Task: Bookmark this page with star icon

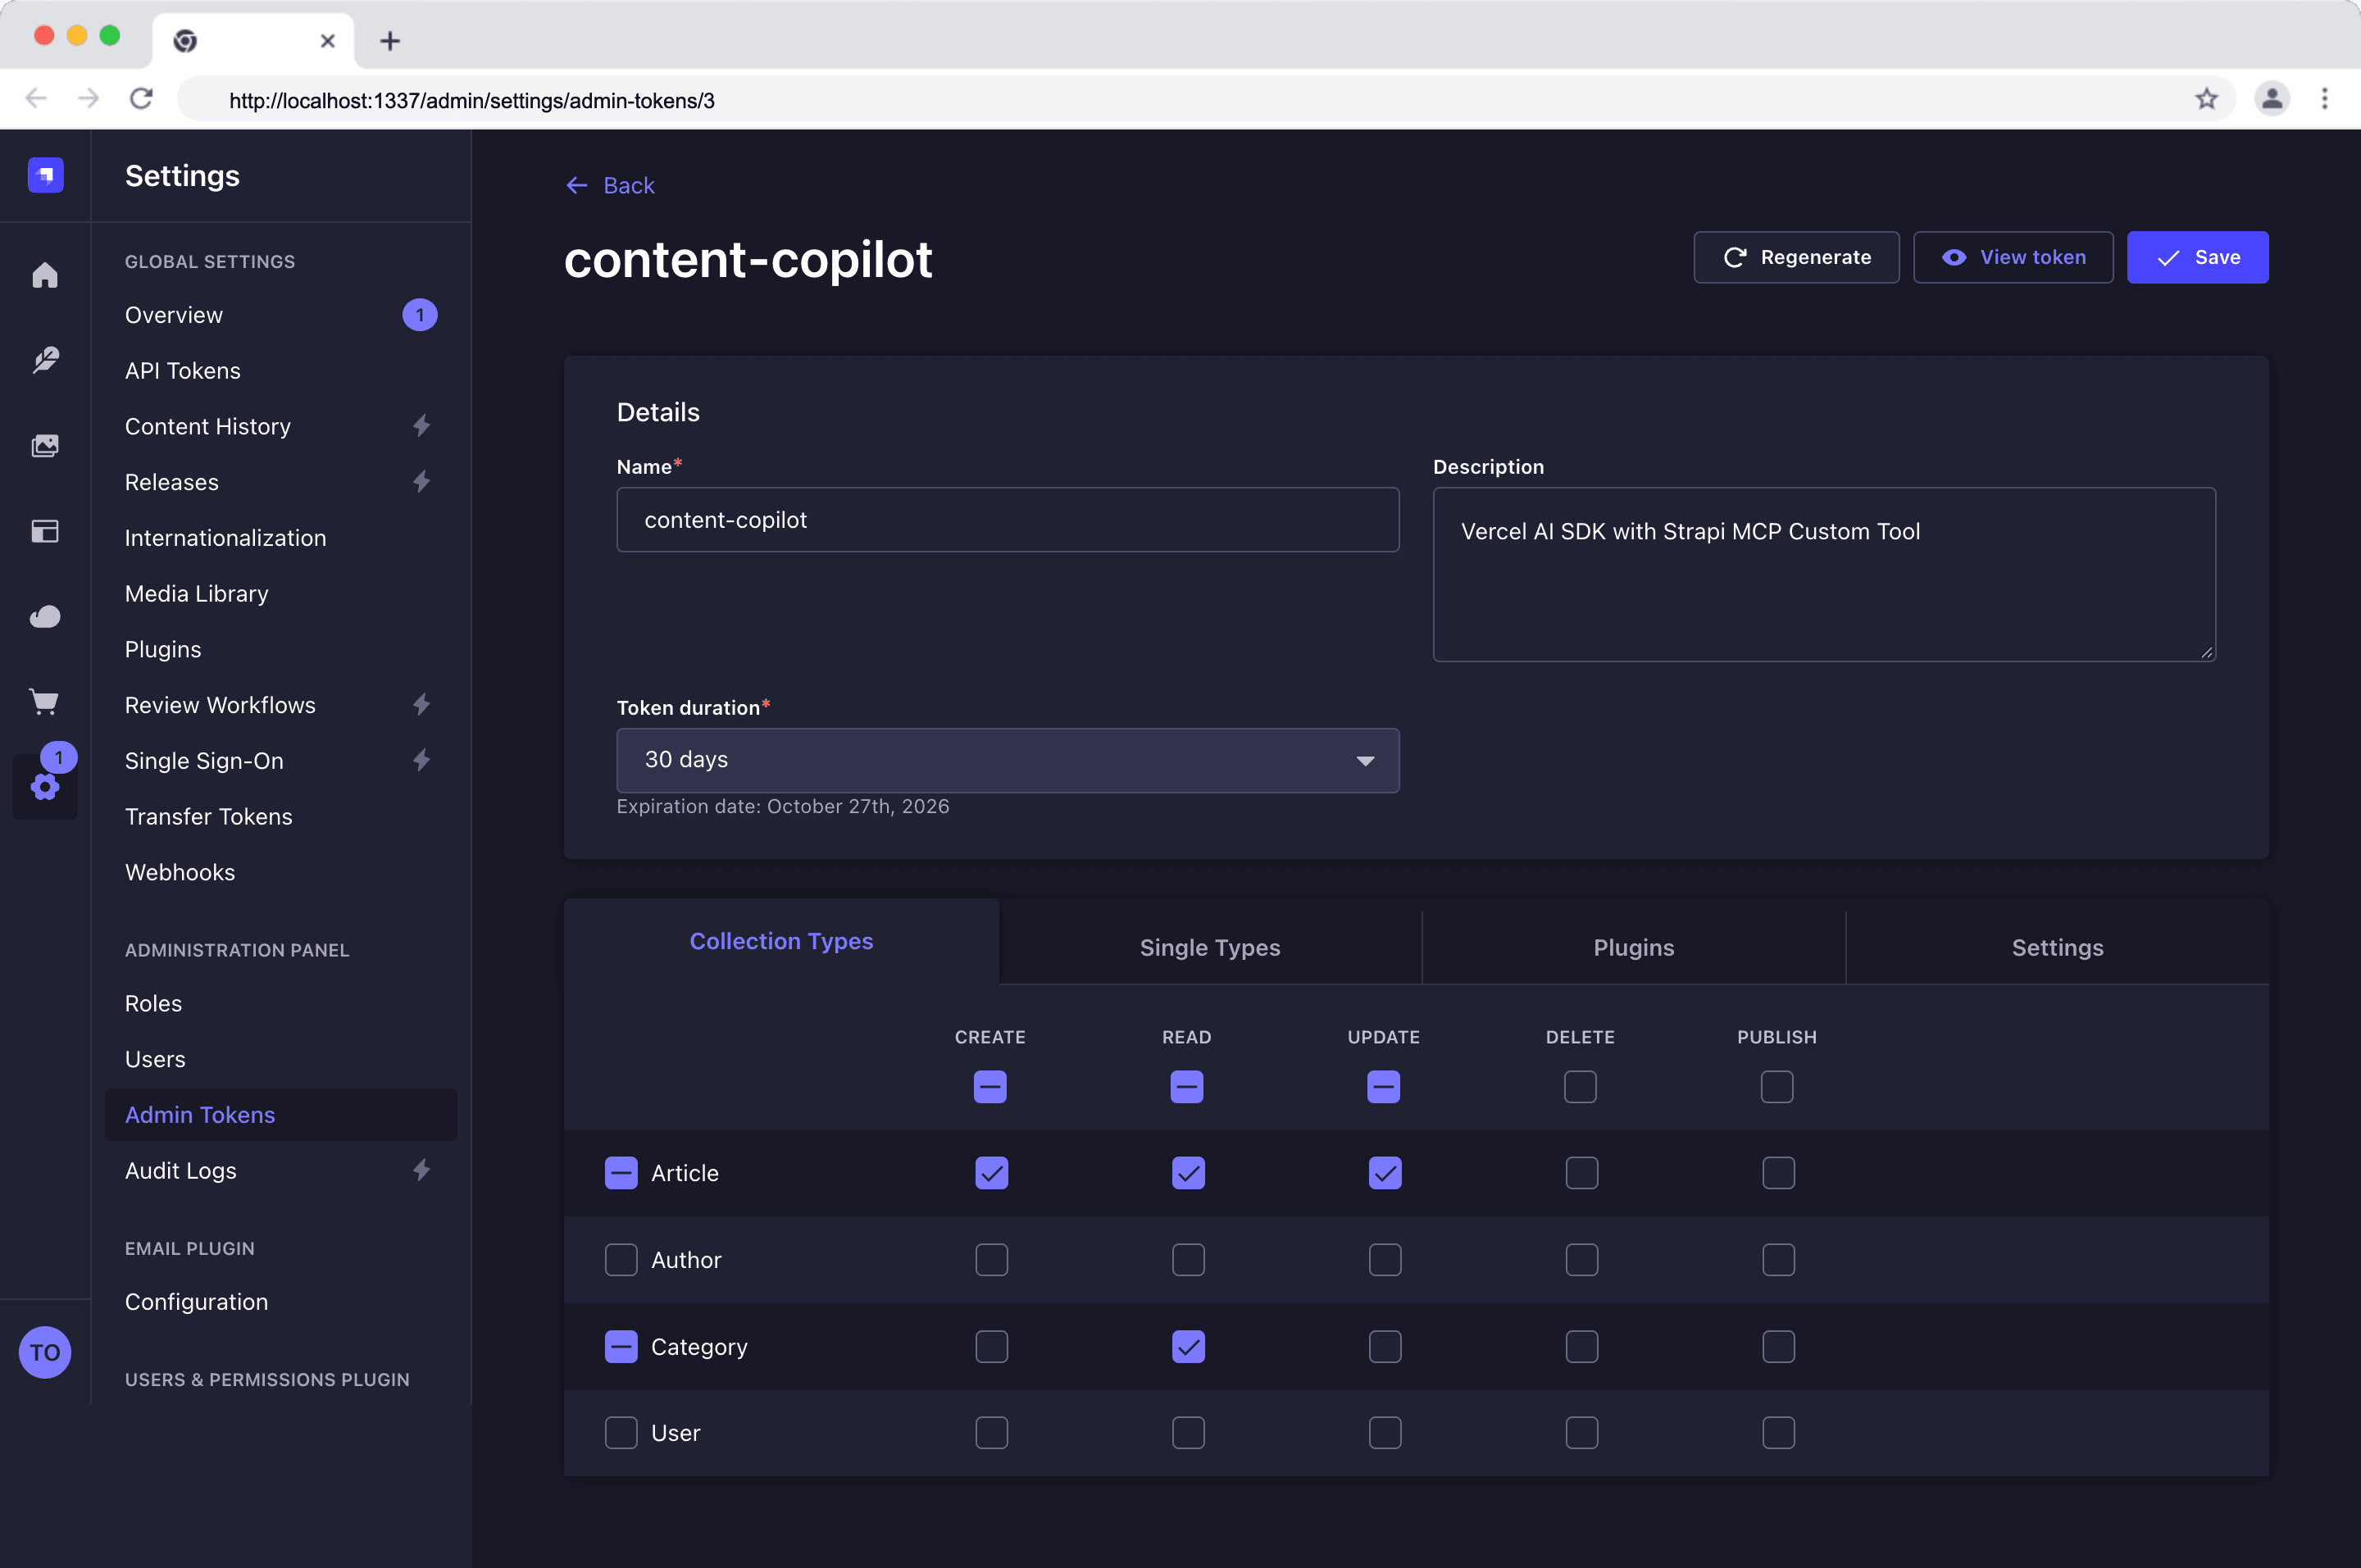Action: [2206, 99]
